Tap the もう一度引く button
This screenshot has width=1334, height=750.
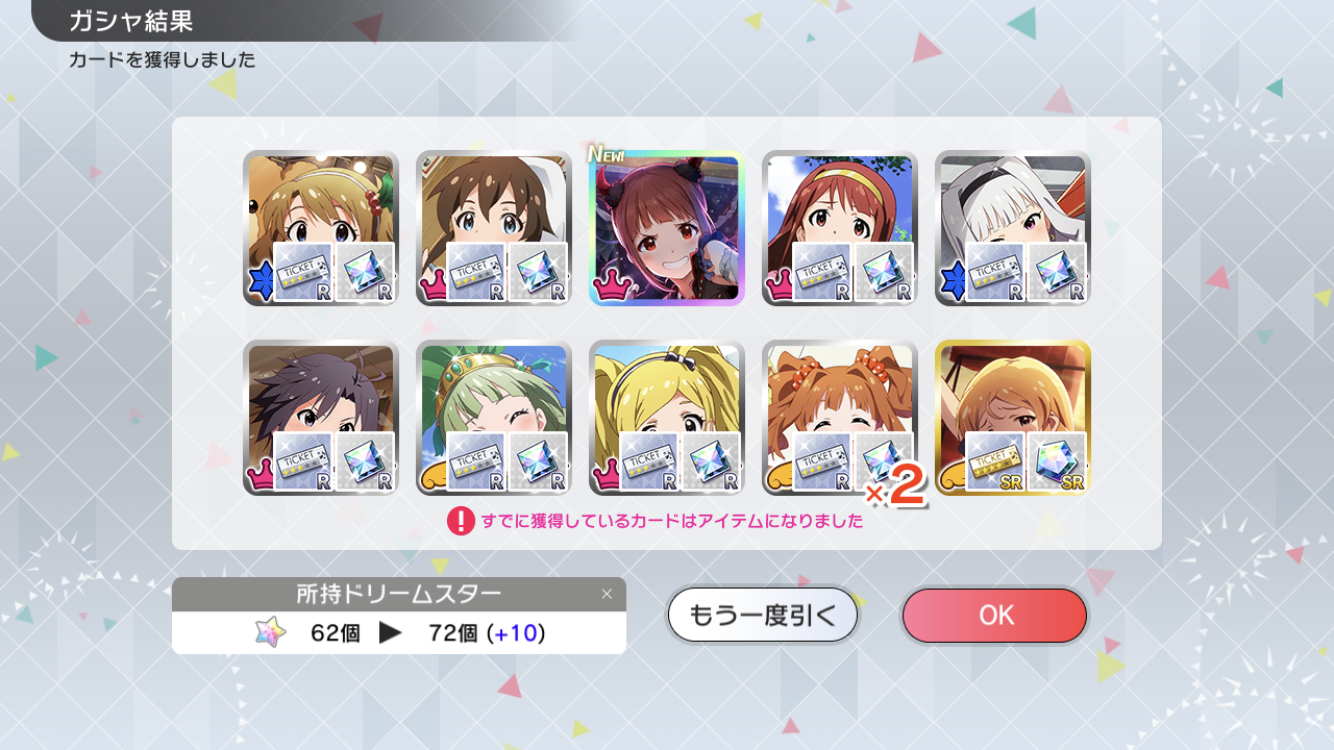point(763,615)
